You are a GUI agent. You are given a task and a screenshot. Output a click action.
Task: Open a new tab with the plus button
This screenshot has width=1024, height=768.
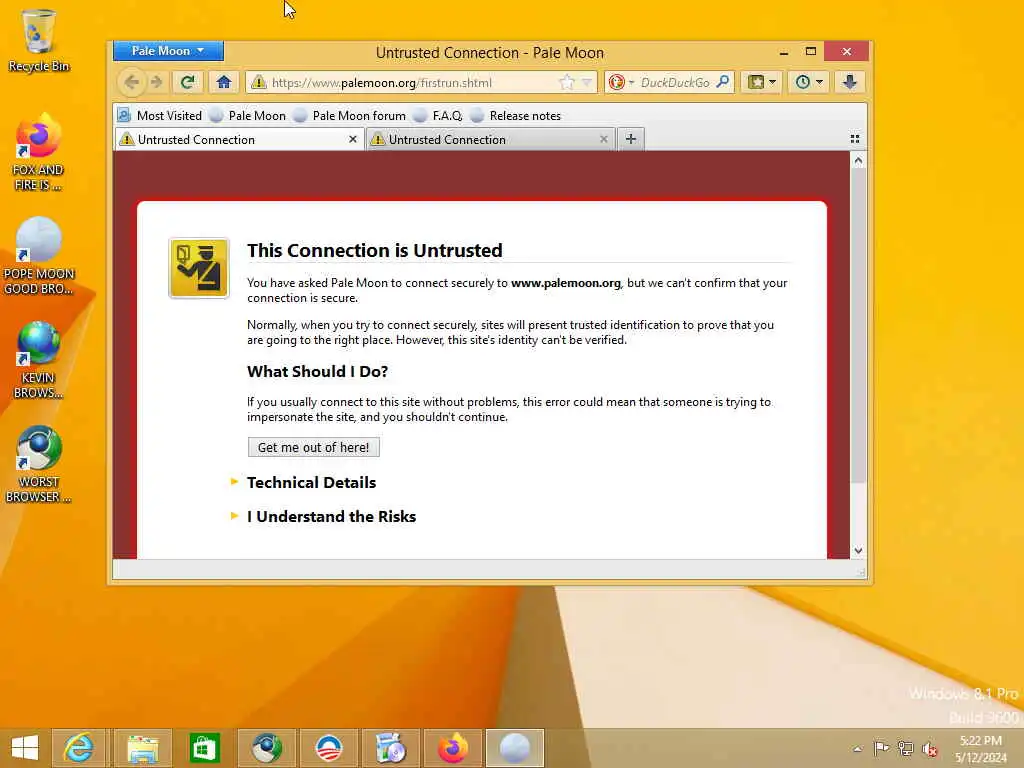click(631, 139)
